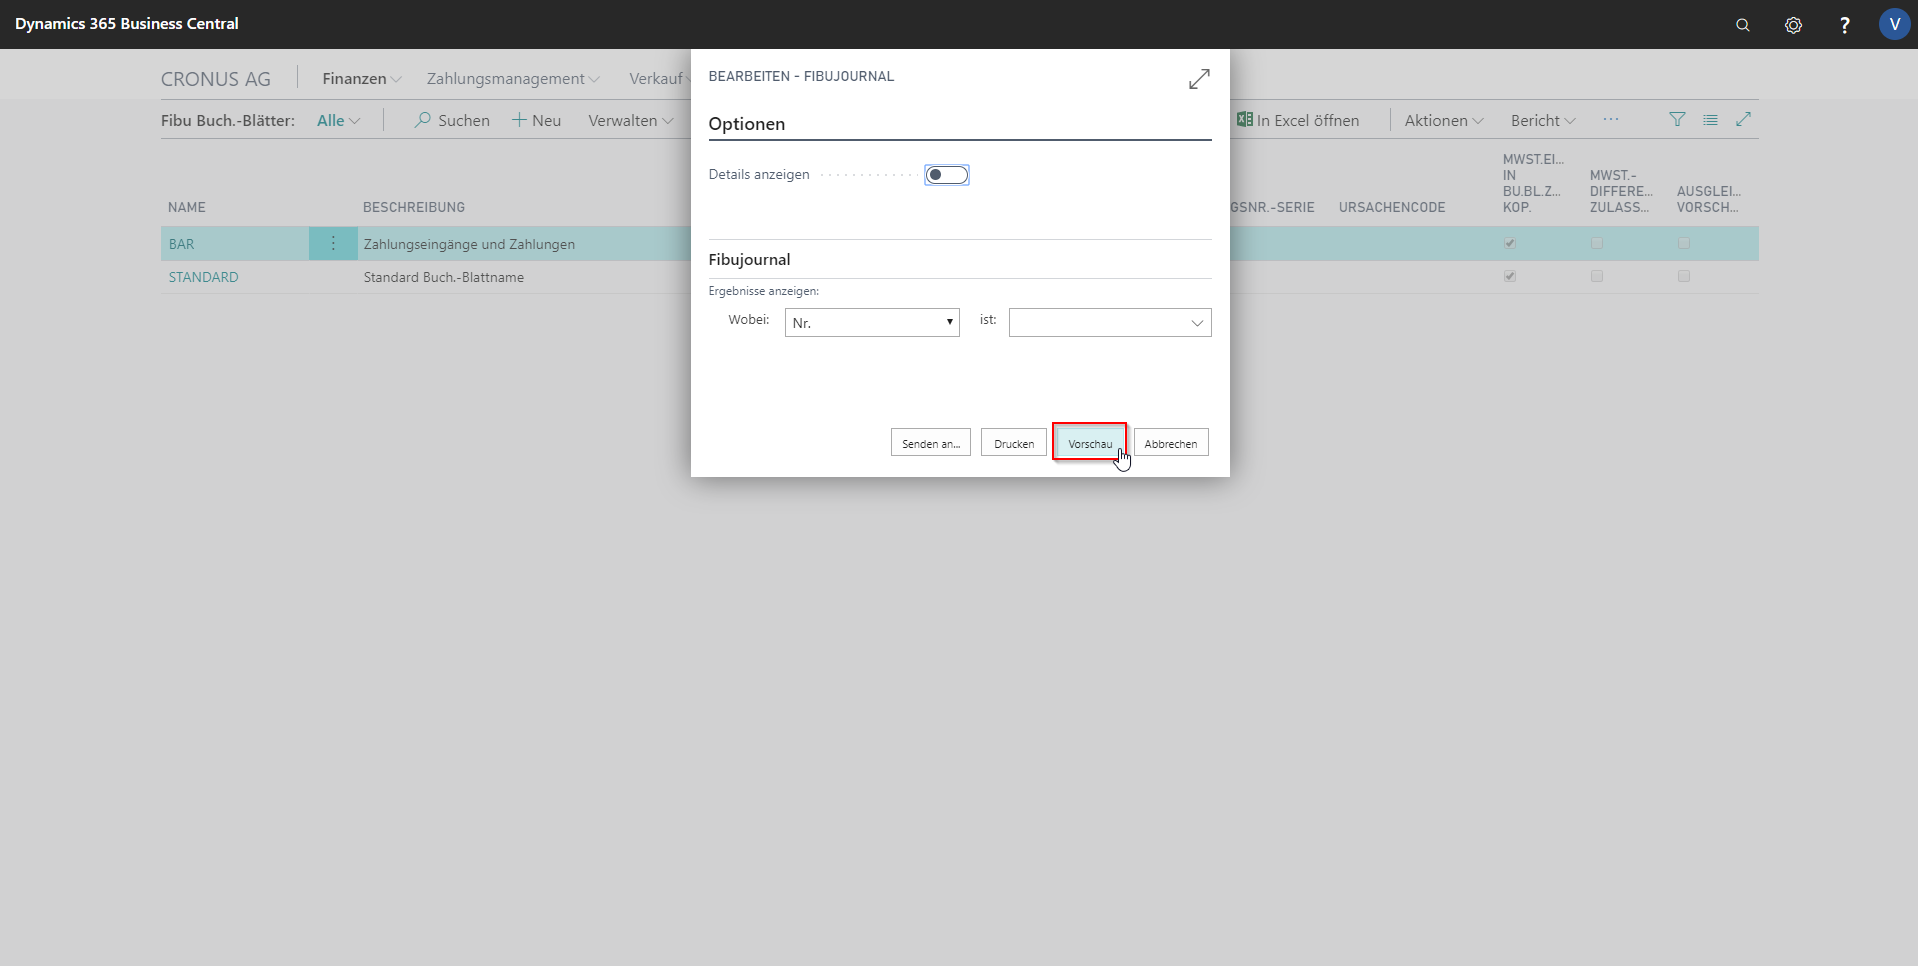The height and width of the screenshot is (966, 1918).
Task: Toggle Ausgleich vorschlagen checkbox in STANDARD row
Action: (x=1684, y=276)
